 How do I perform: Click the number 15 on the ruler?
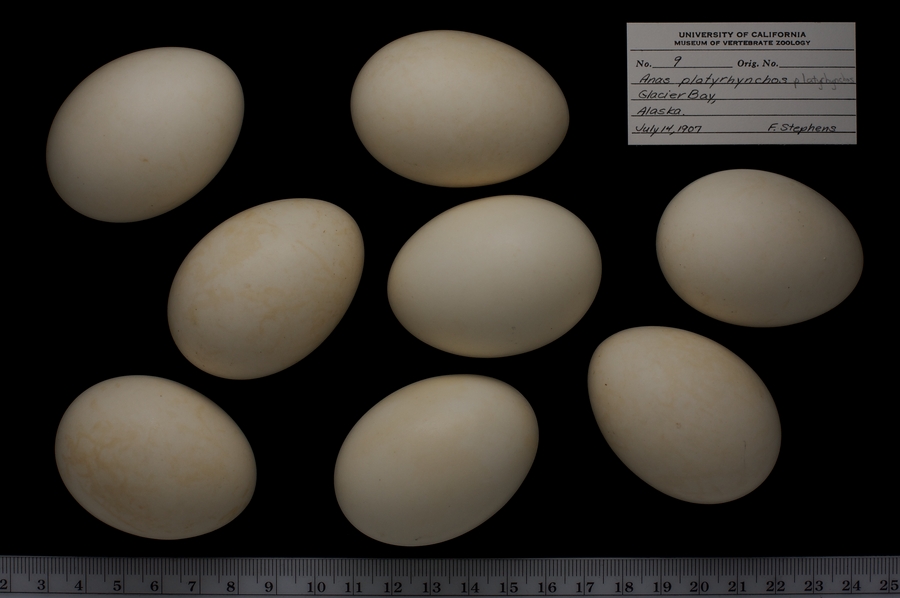tap(509, 586)
